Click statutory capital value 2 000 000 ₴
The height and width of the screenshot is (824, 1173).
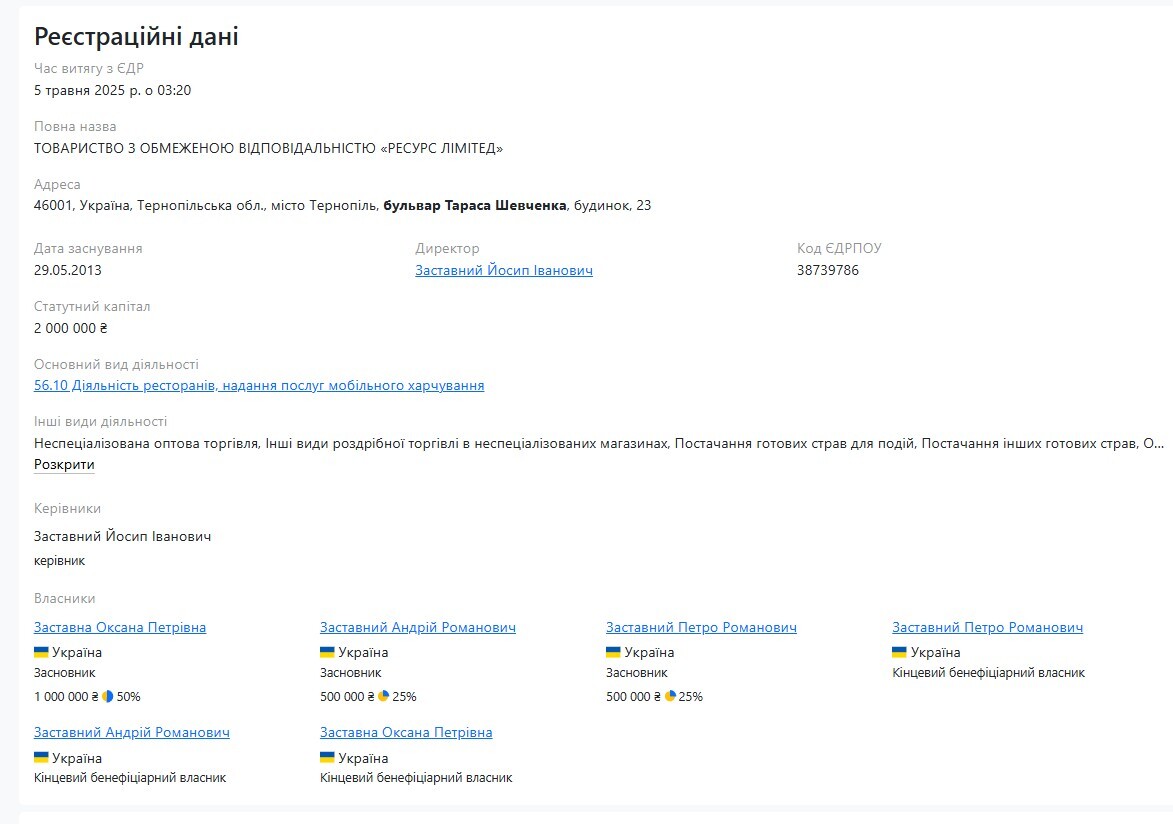(x=70, y=328)
